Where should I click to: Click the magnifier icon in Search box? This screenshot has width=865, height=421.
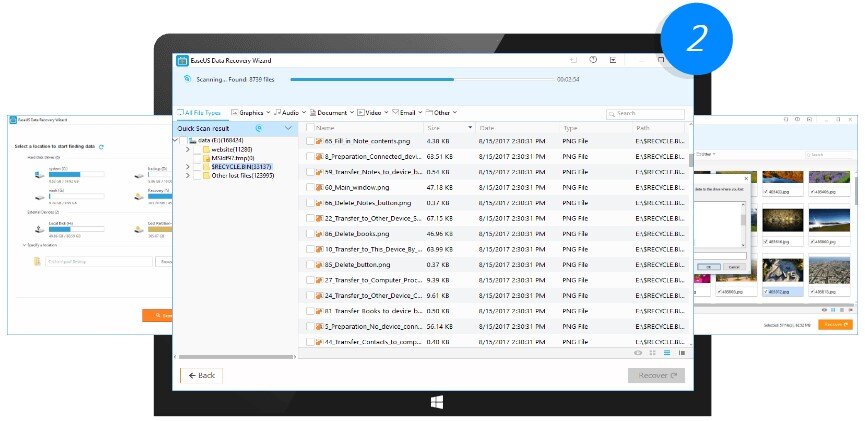click(612, 114)
